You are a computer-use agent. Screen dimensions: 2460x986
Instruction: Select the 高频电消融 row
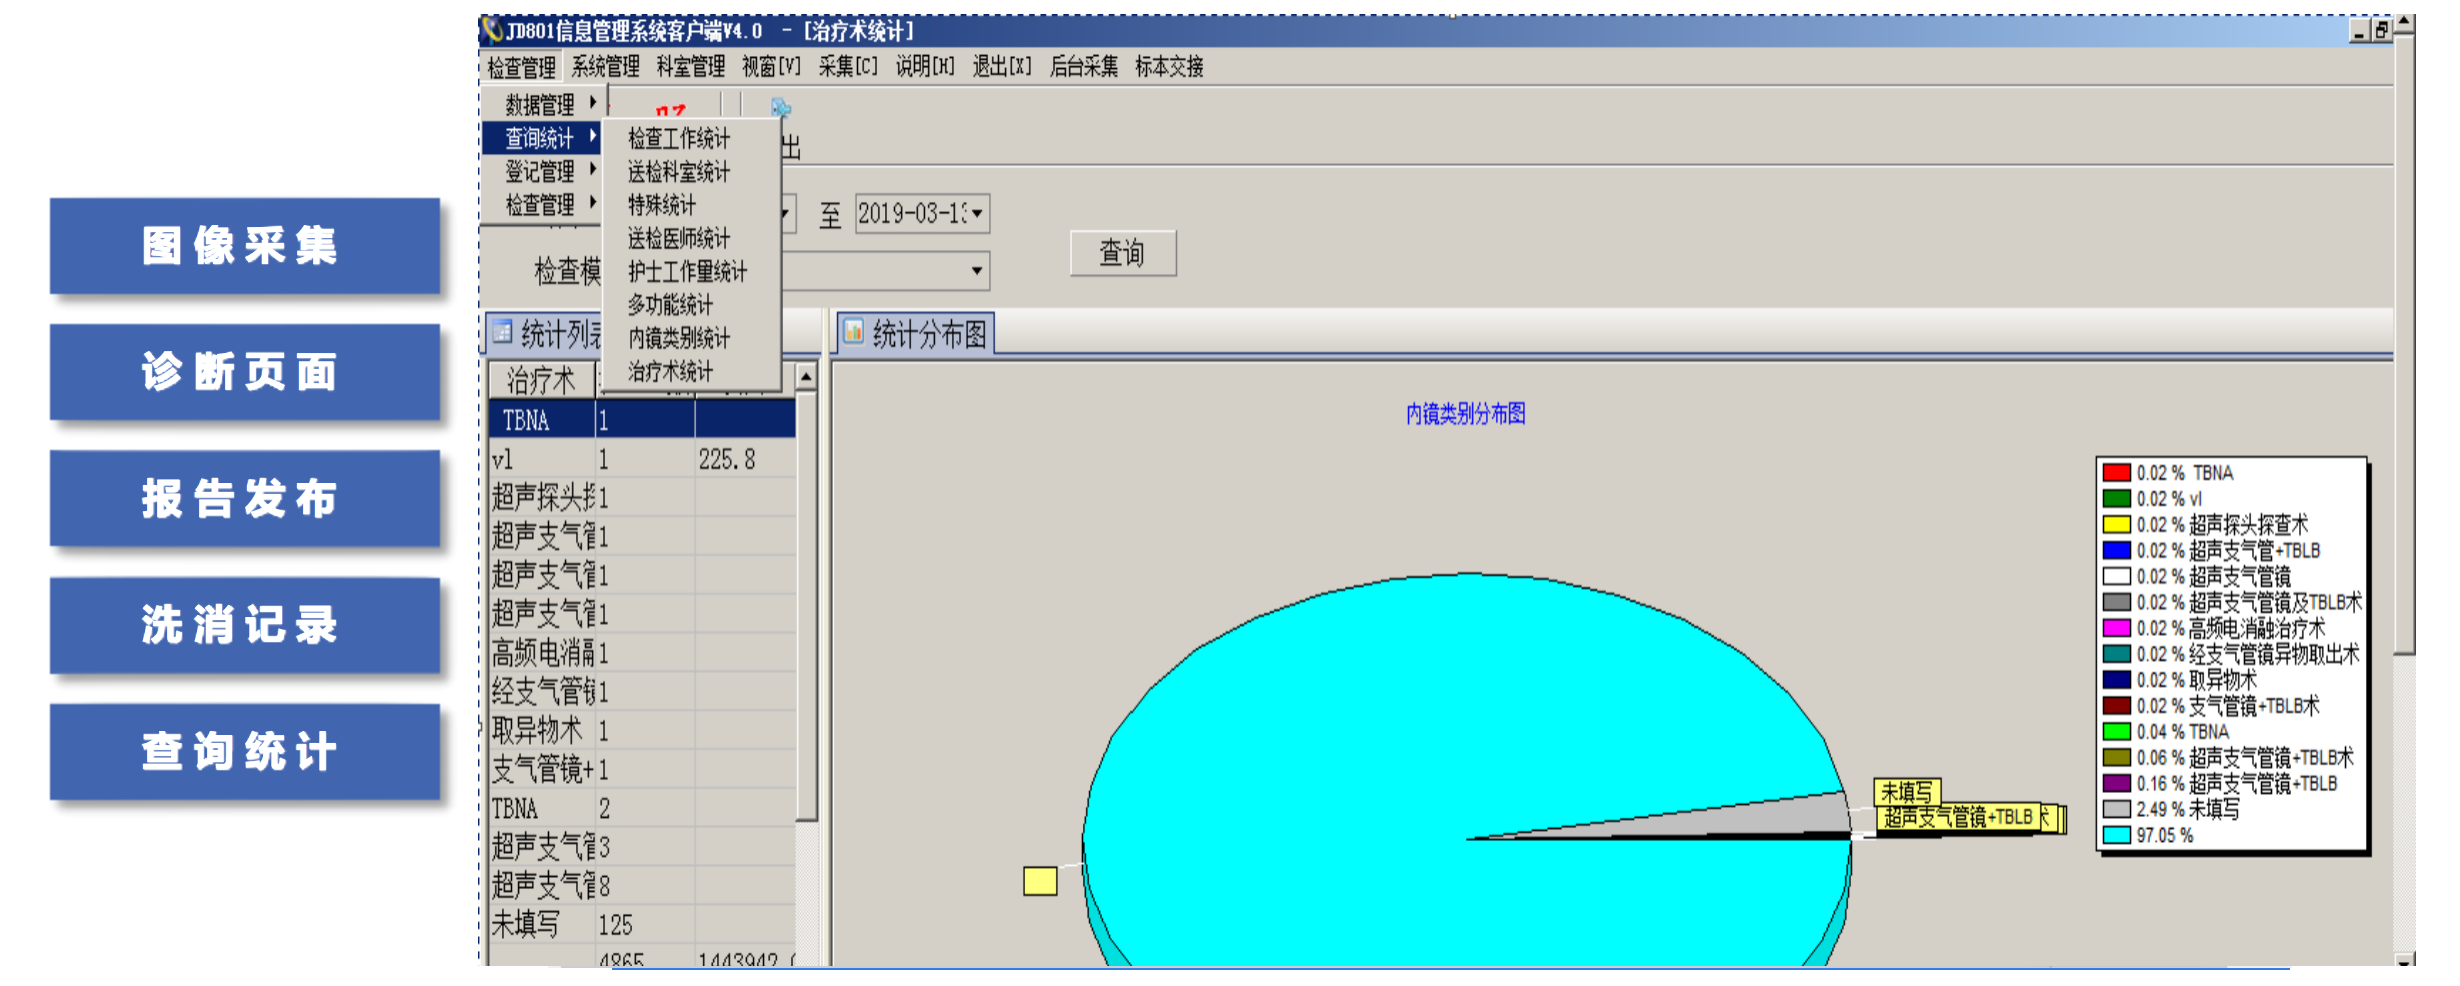pyautogui.click(x=642, y=653)
